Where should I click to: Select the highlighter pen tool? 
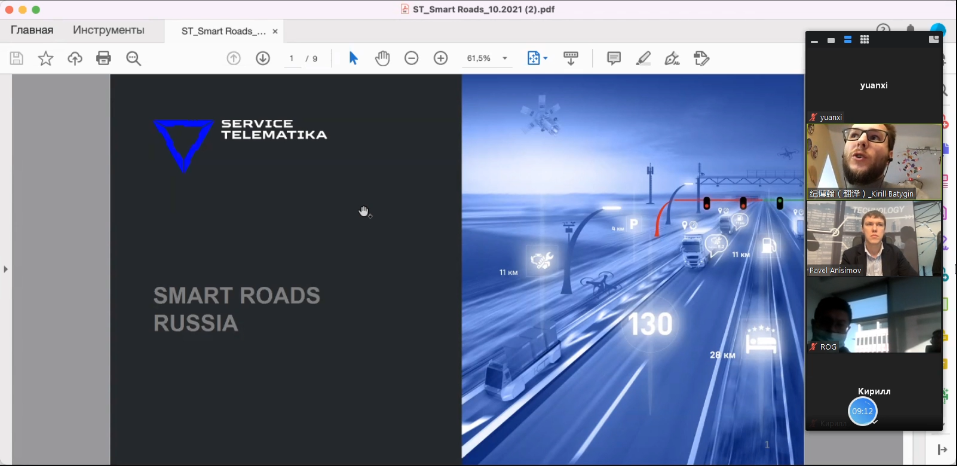[x=643, y=59]
